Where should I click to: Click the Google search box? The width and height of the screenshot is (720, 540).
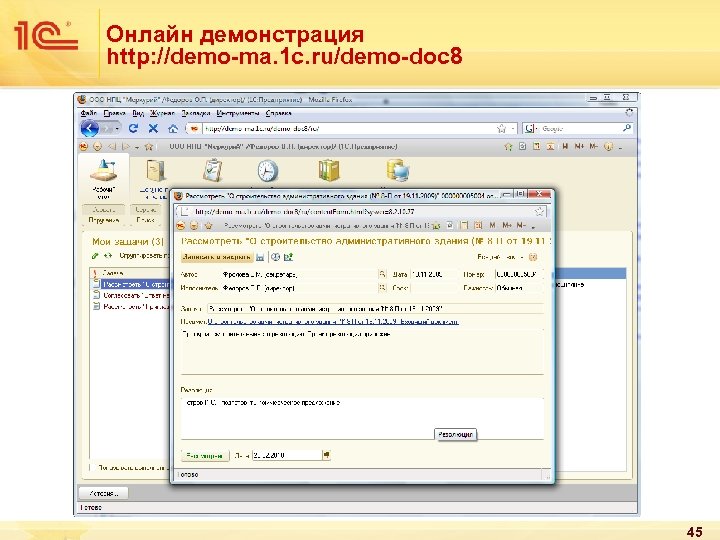[x=579, y=129]
